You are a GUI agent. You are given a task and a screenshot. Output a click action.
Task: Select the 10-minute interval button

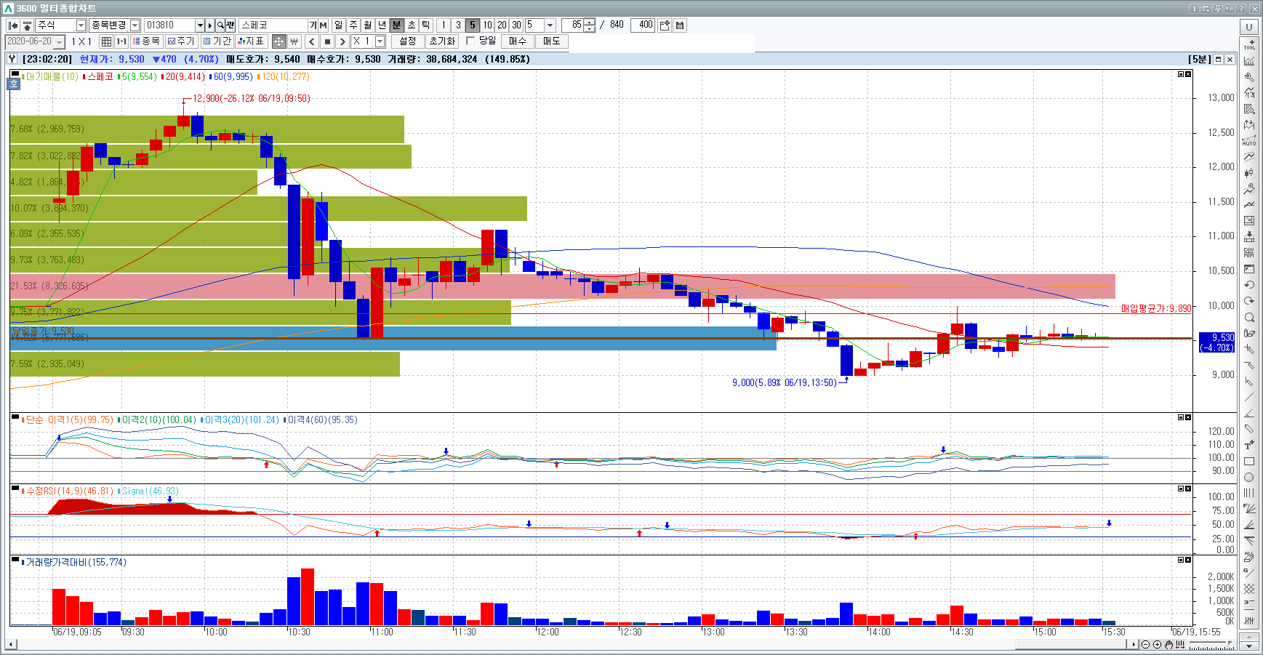click(487, 25)
